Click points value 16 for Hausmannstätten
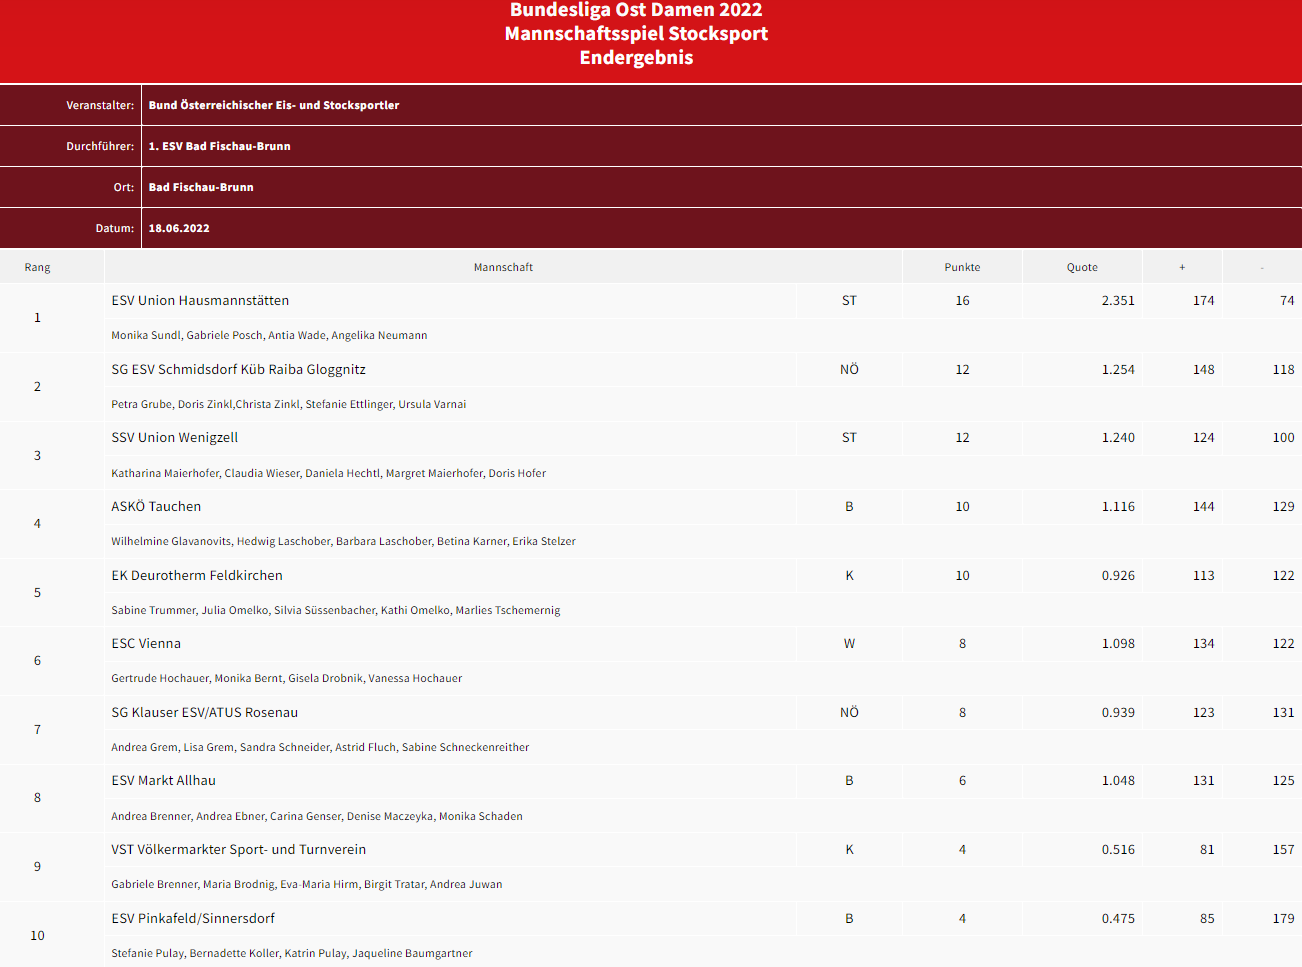Screen dimensions: 1302x967 pos(962,300)
